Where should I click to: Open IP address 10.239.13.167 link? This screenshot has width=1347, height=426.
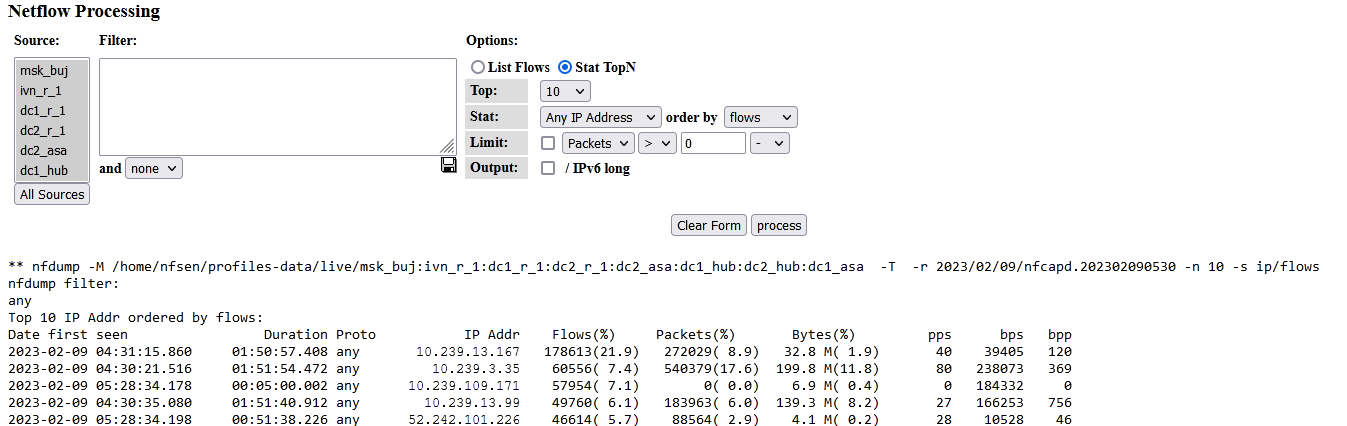coord(468,351)
